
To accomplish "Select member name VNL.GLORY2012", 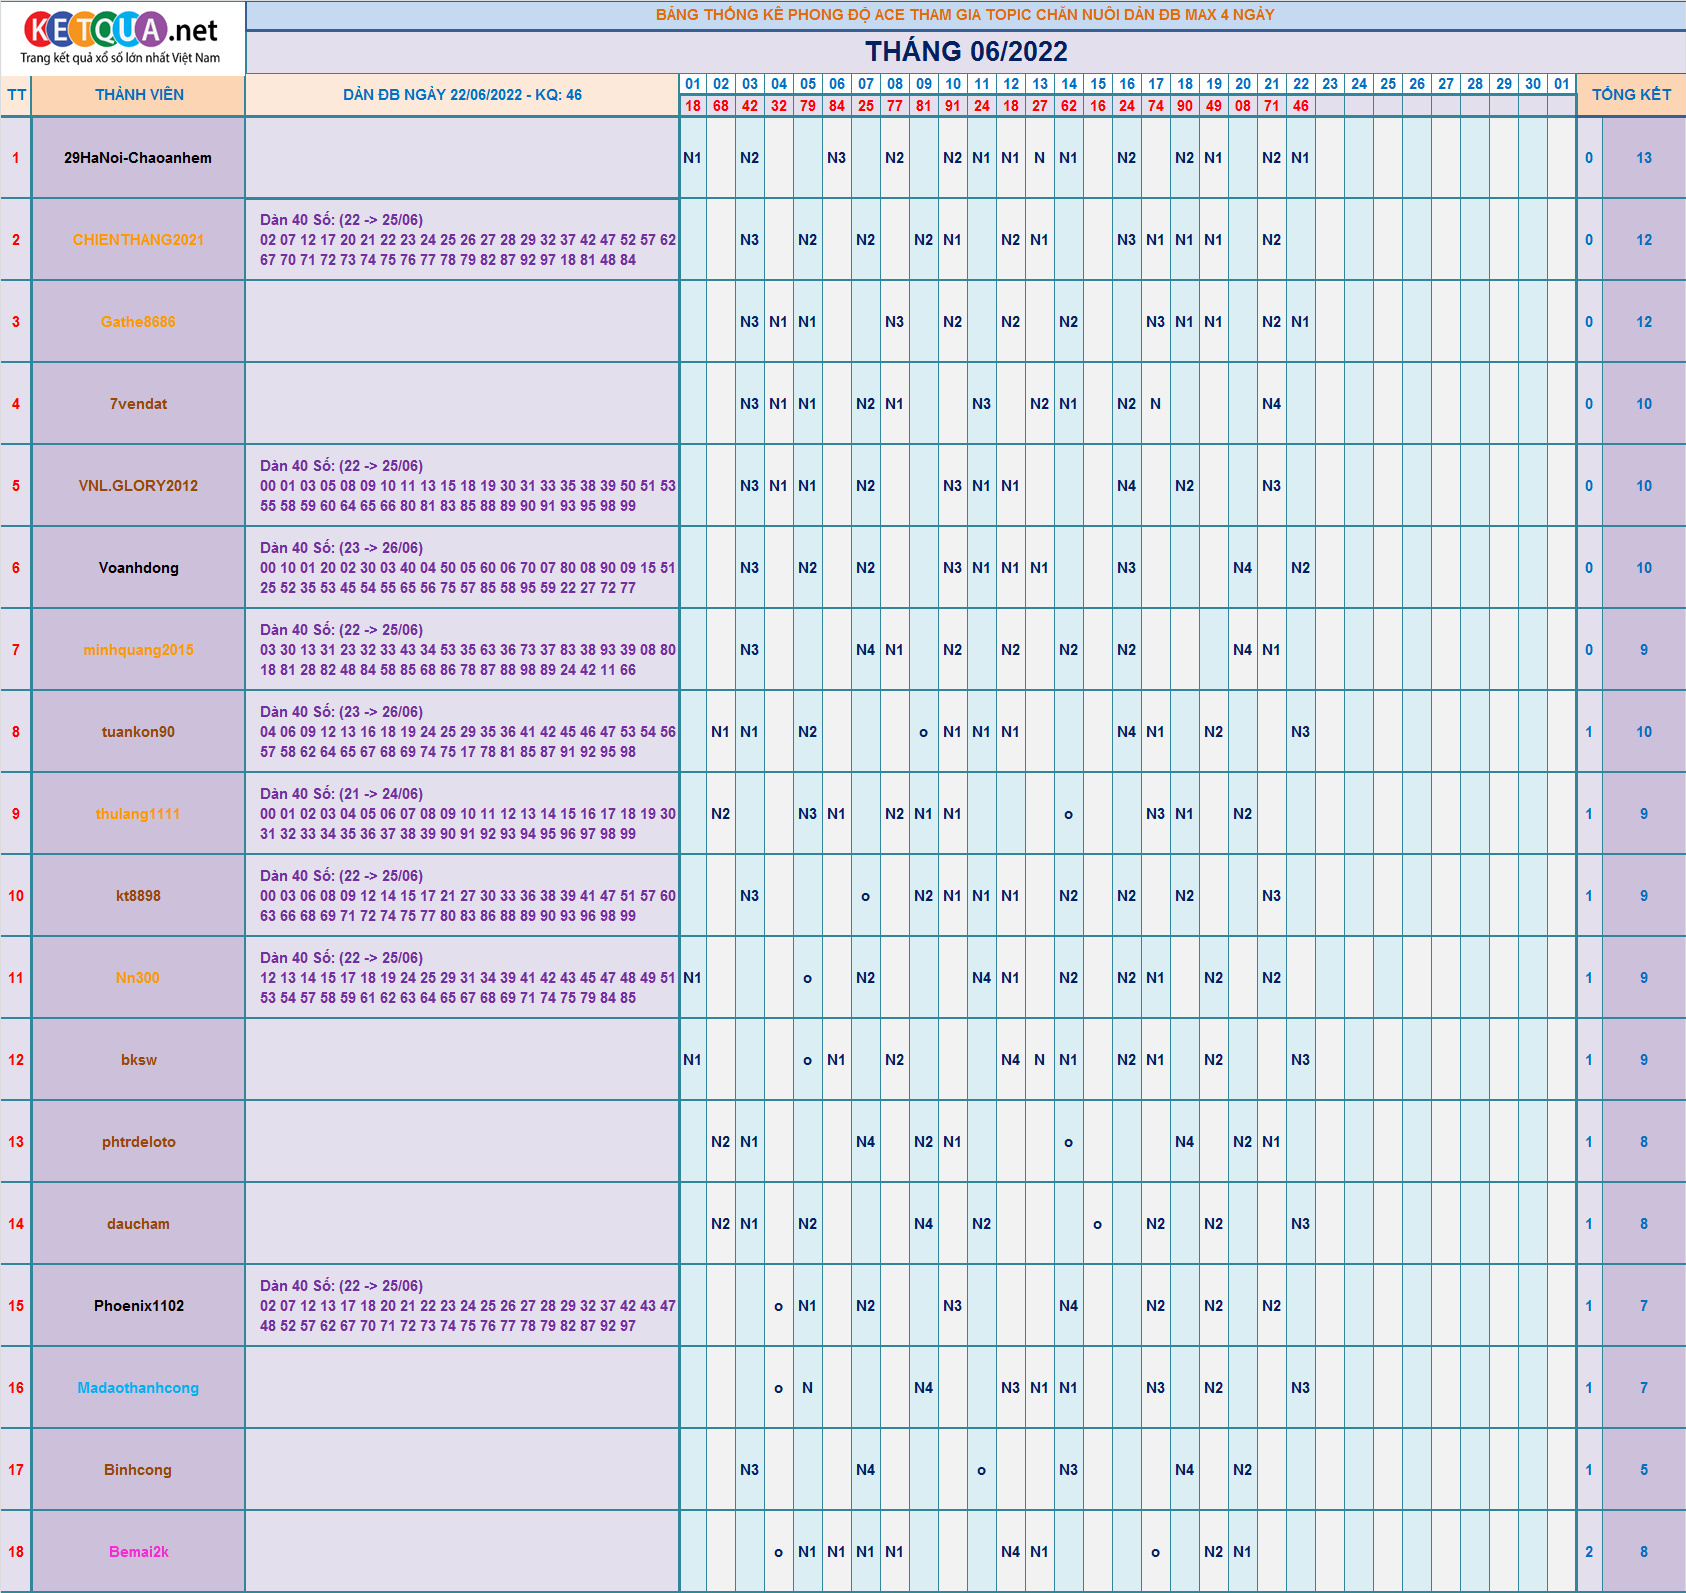I will pyautogui.click(x=138, y=486).
